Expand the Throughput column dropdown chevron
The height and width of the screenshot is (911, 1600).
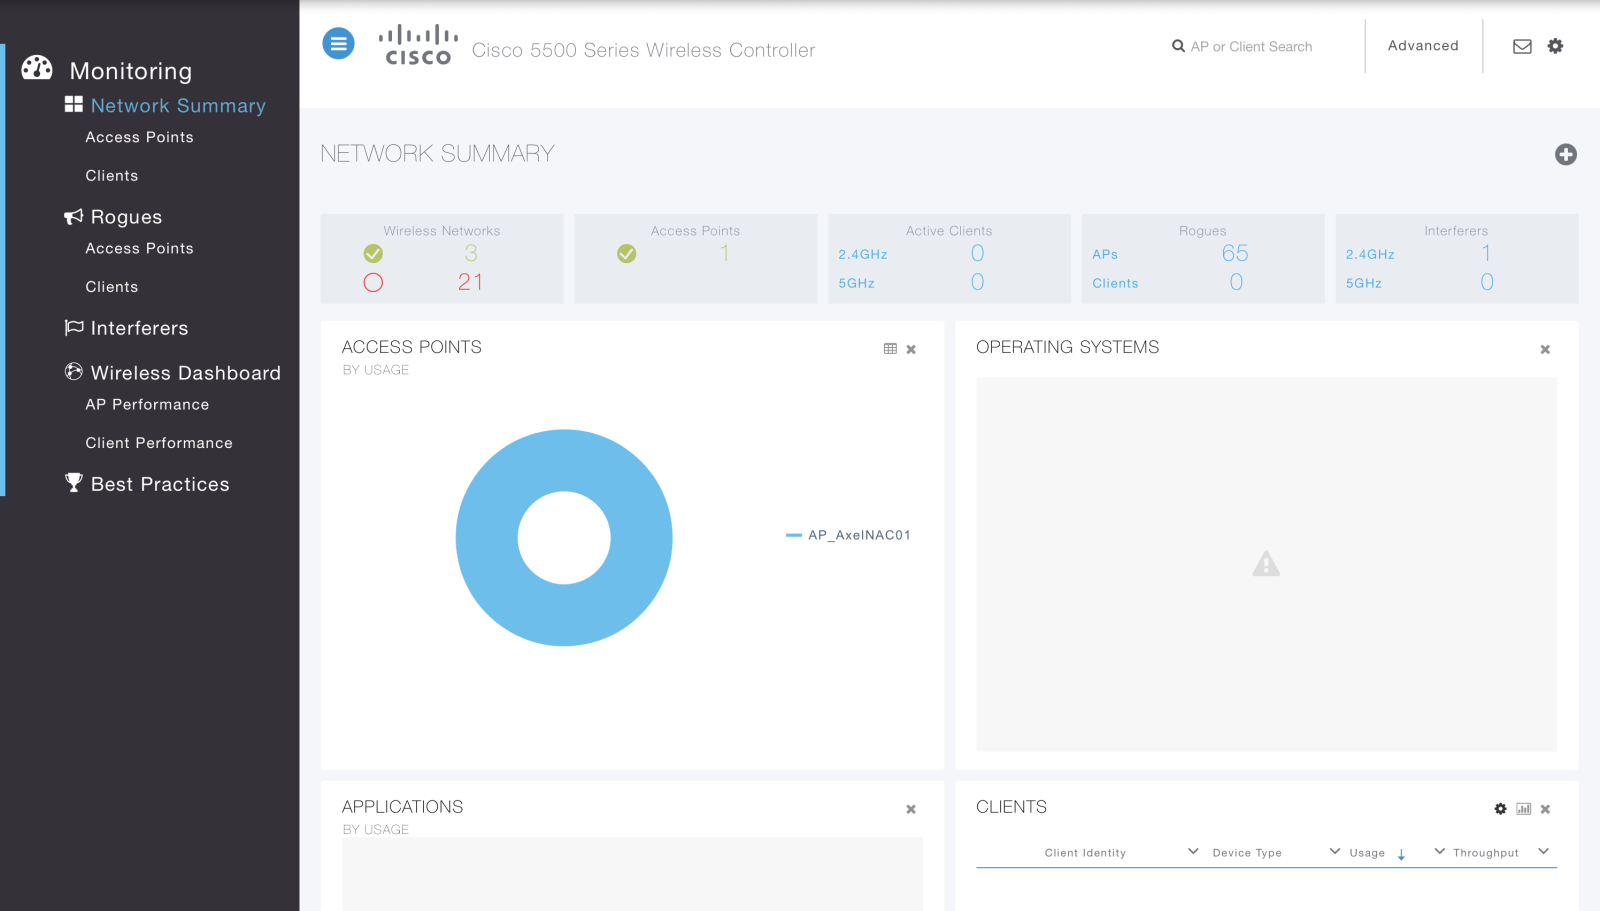1543,852
